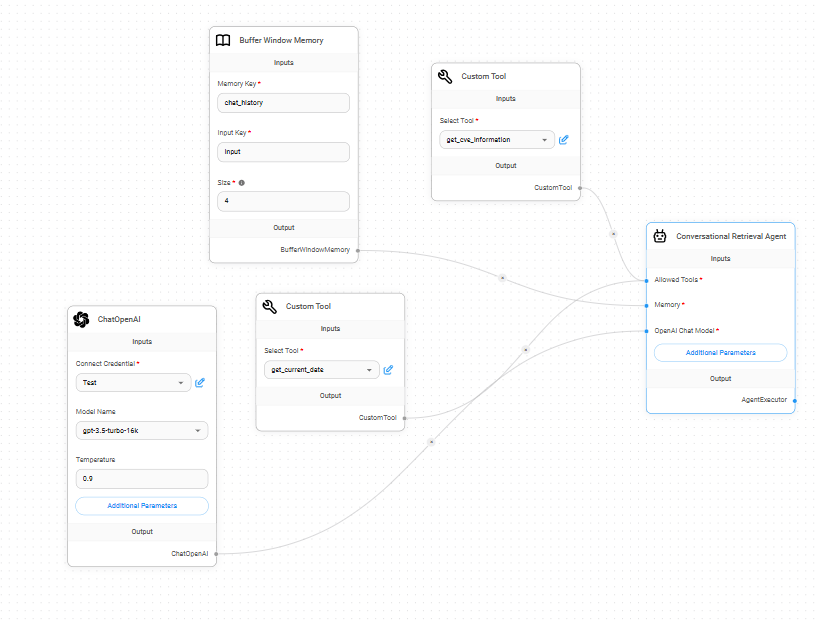Click the Temperature input field

click(x=141, y=479)
